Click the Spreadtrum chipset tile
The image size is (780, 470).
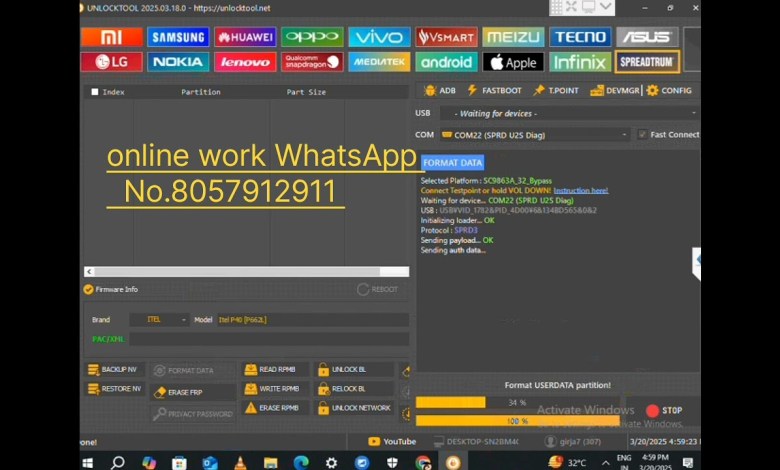tap(647, 62)
